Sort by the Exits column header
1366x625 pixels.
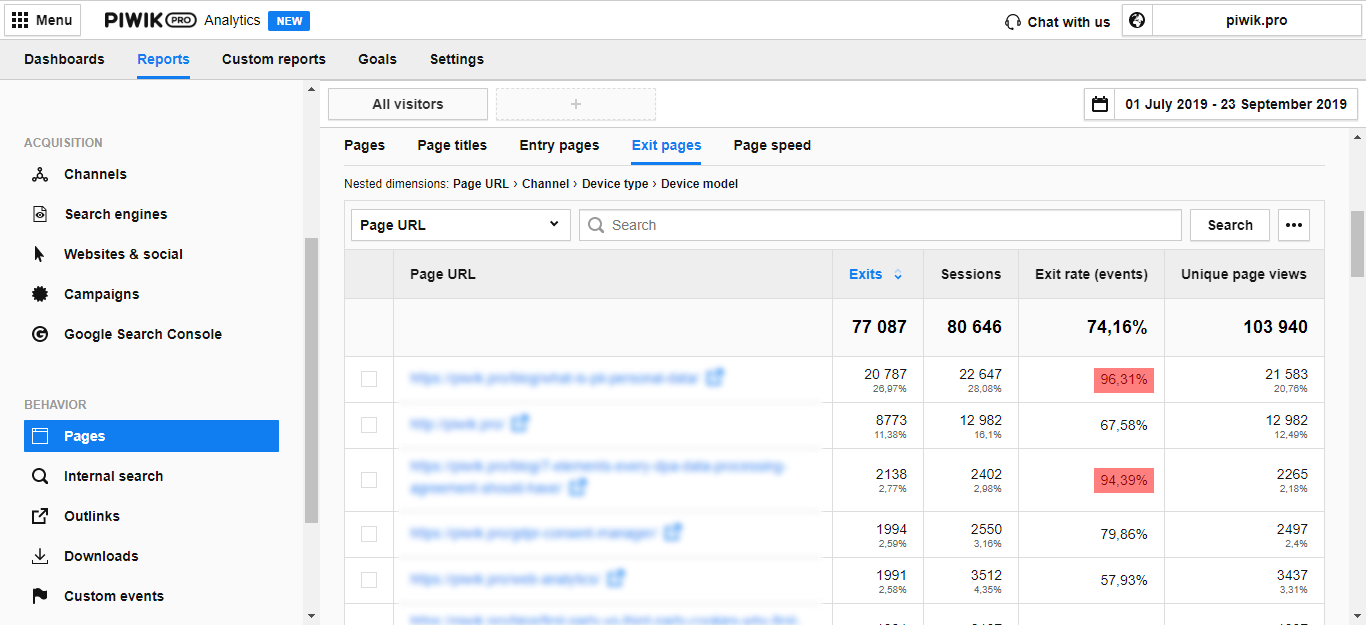(x=866, y=274)
